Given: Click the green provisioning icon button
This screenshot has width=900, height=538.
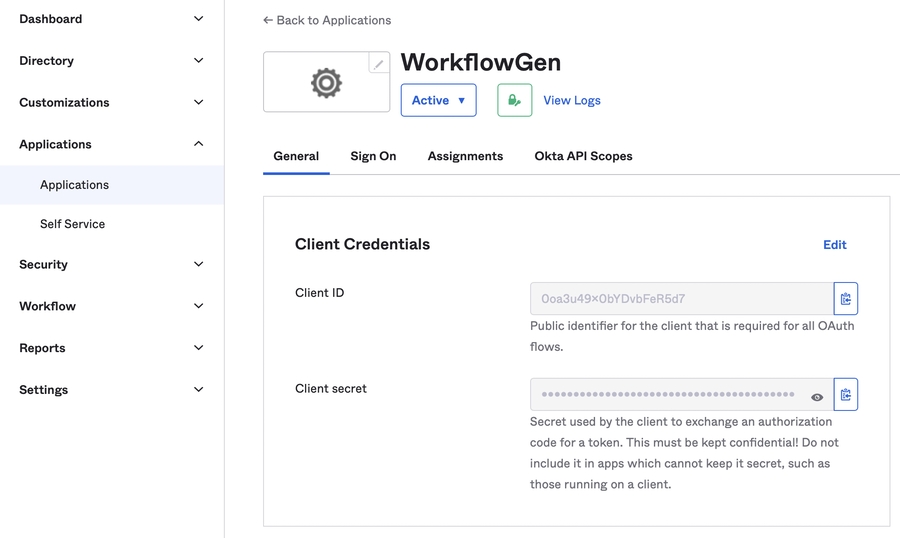Looking at the screenshot, I should [x=514, y=100].
